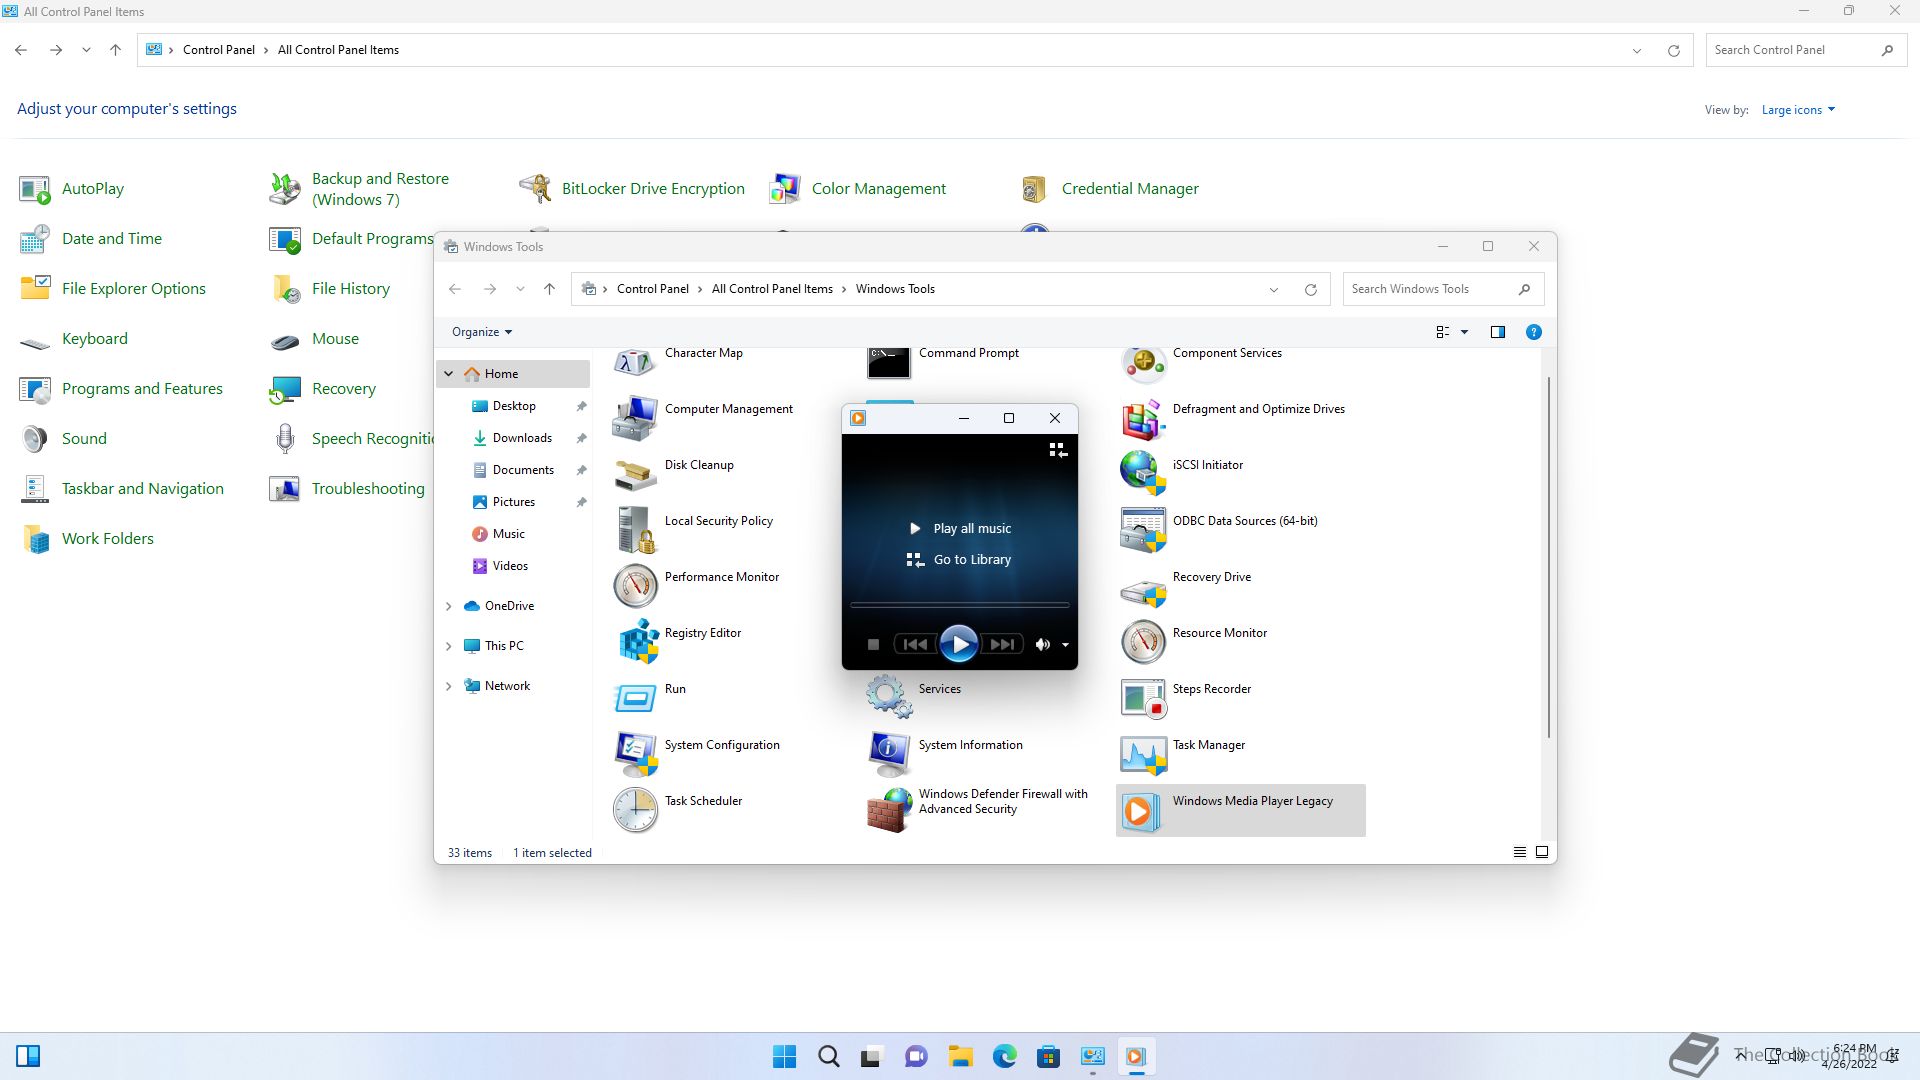Select the Run tool icon
This screenshot has width=1920, height=1080.
click(x=635, y=698)
